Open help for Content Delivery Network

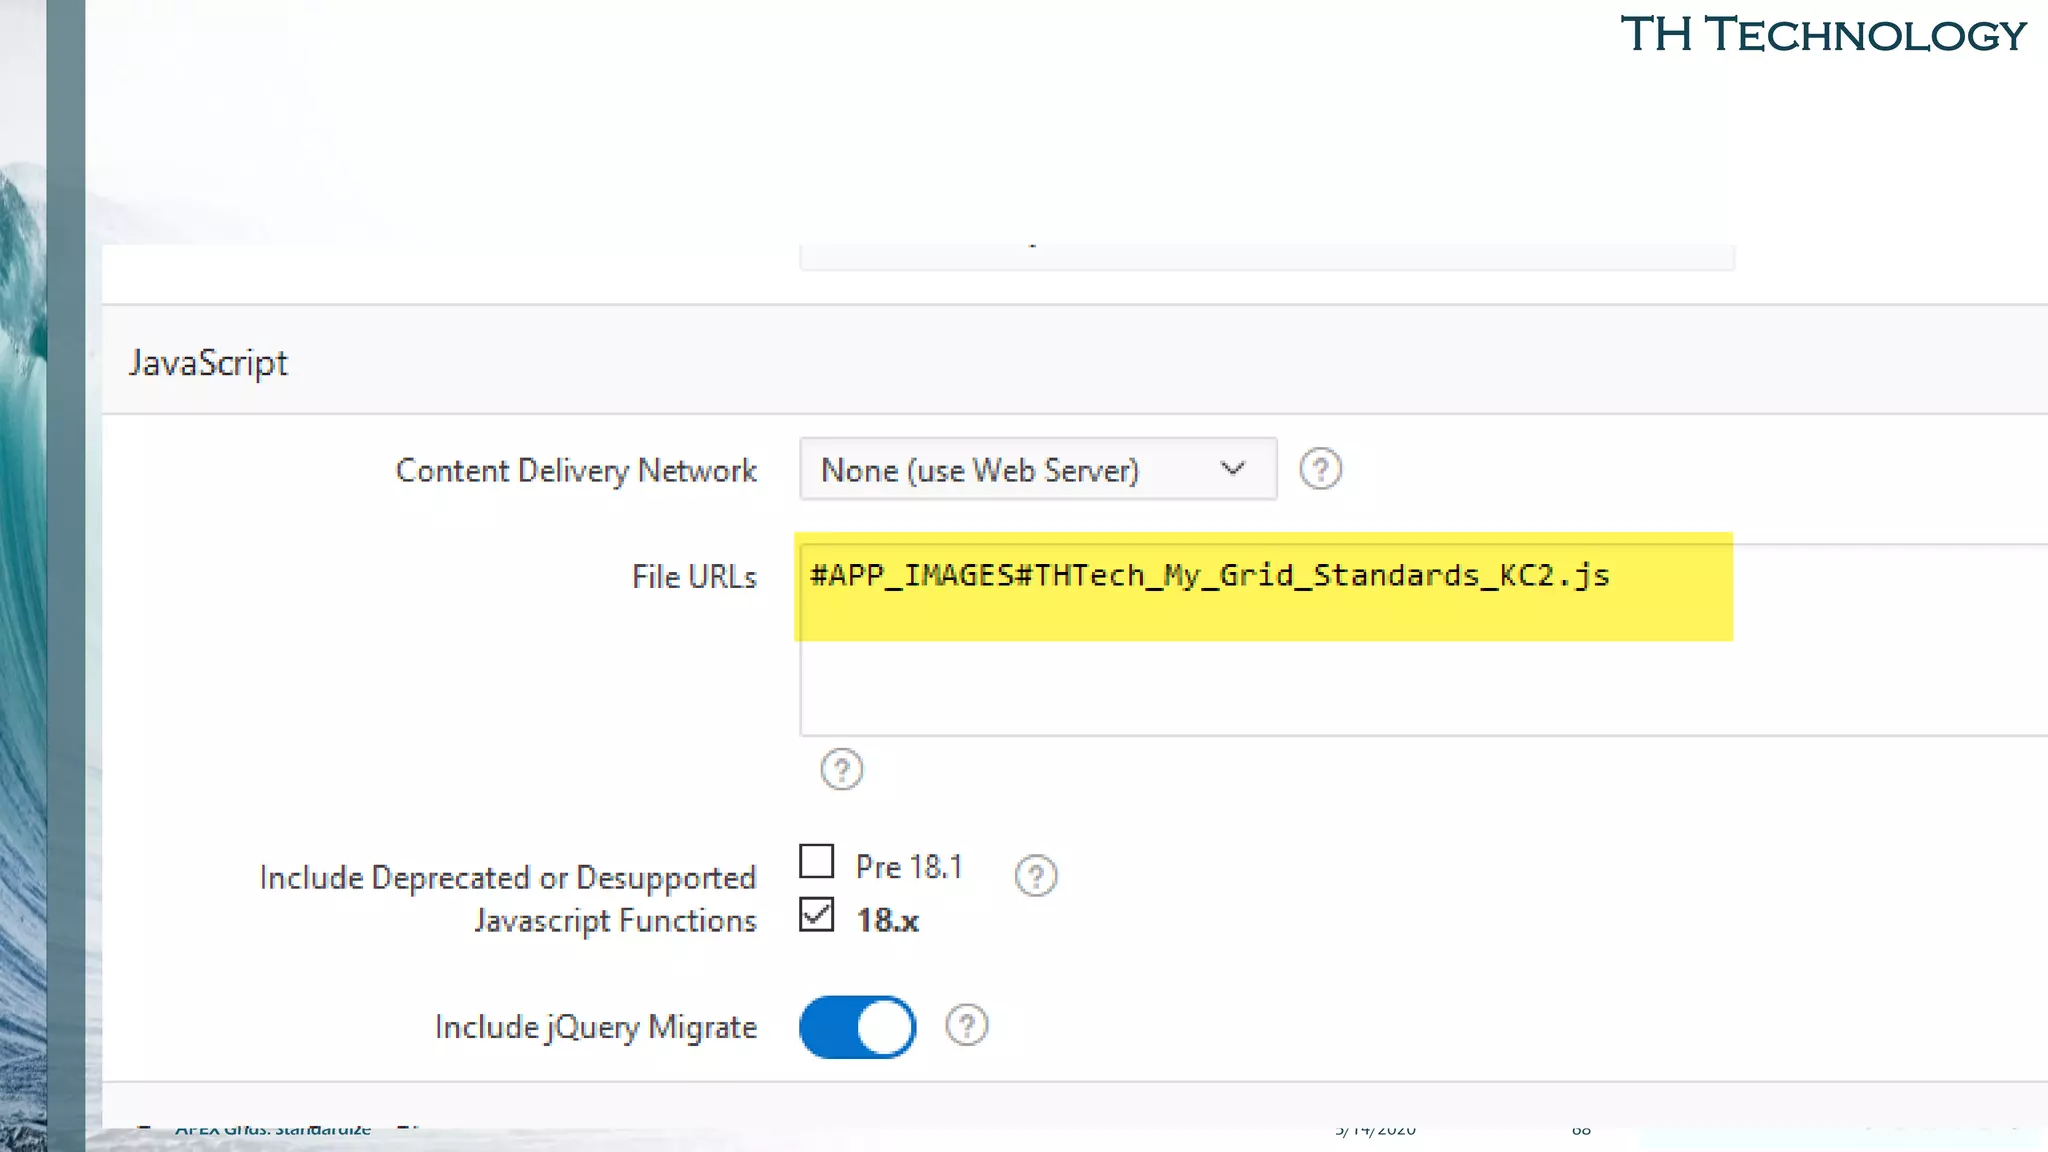(1320, 469)
